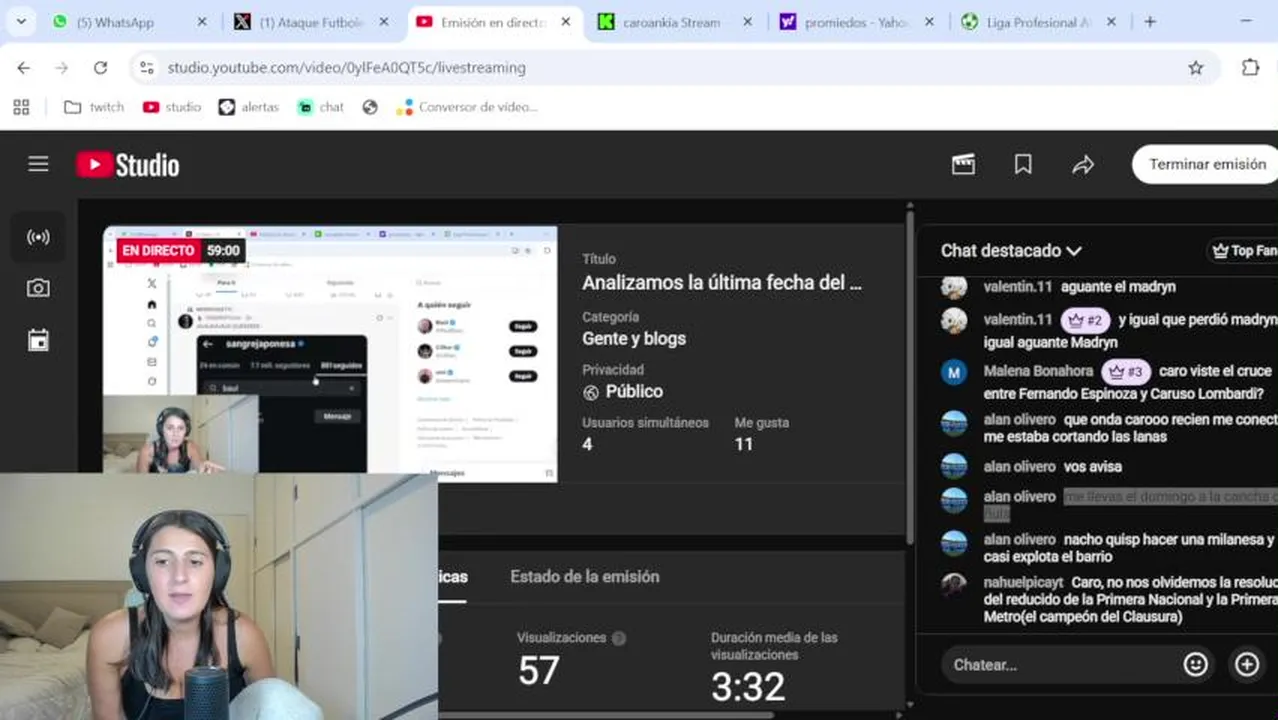The width and height of the screenshot is (1278, 720).
Task: Click the share arrow icon in header
Action: pyautogui.click(x=1083, y=164)
